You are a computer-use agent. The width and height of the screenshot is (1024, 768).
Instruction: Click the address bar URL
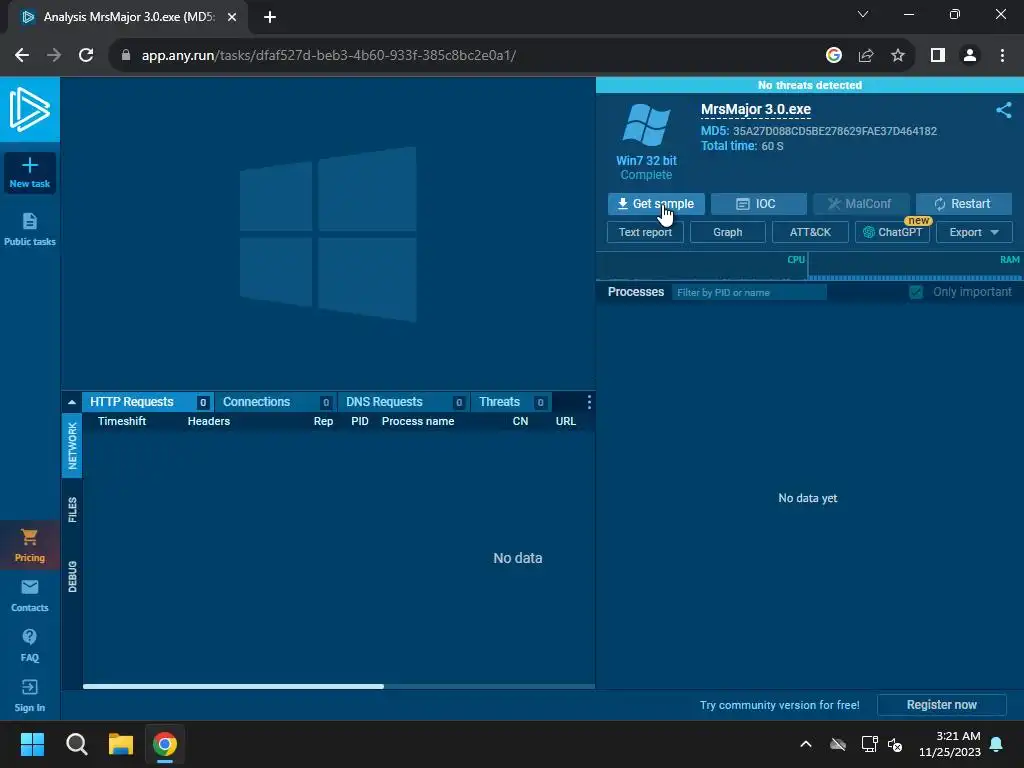(328, 56)
